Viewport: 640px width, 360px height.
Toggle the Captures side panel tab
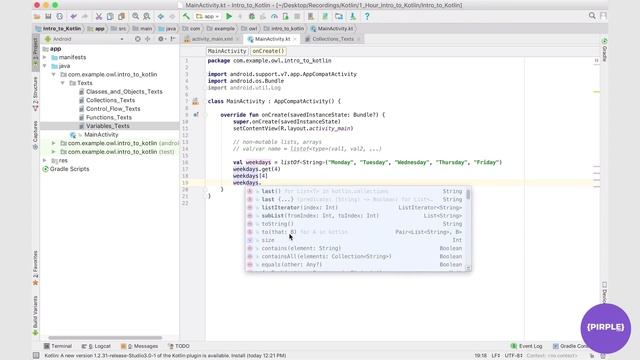(36, 135)
